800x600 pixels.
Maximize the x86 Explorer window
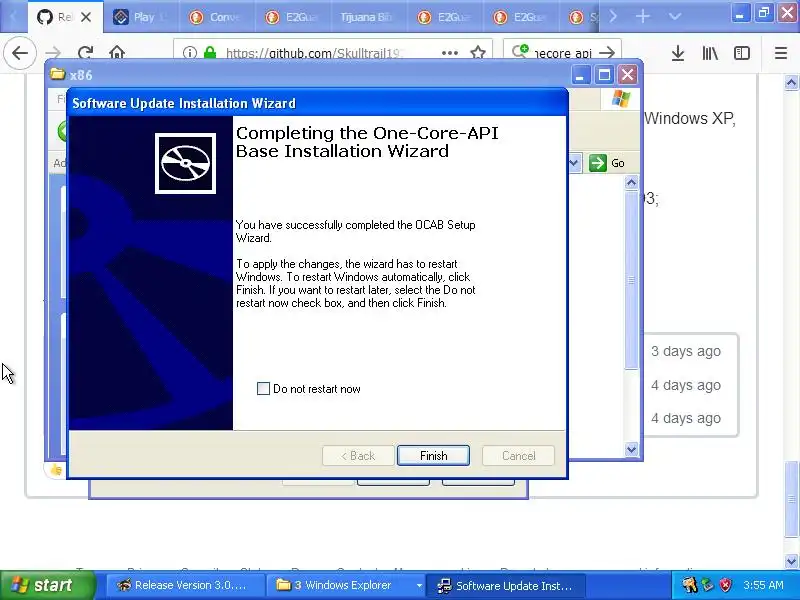coord(604,75)
